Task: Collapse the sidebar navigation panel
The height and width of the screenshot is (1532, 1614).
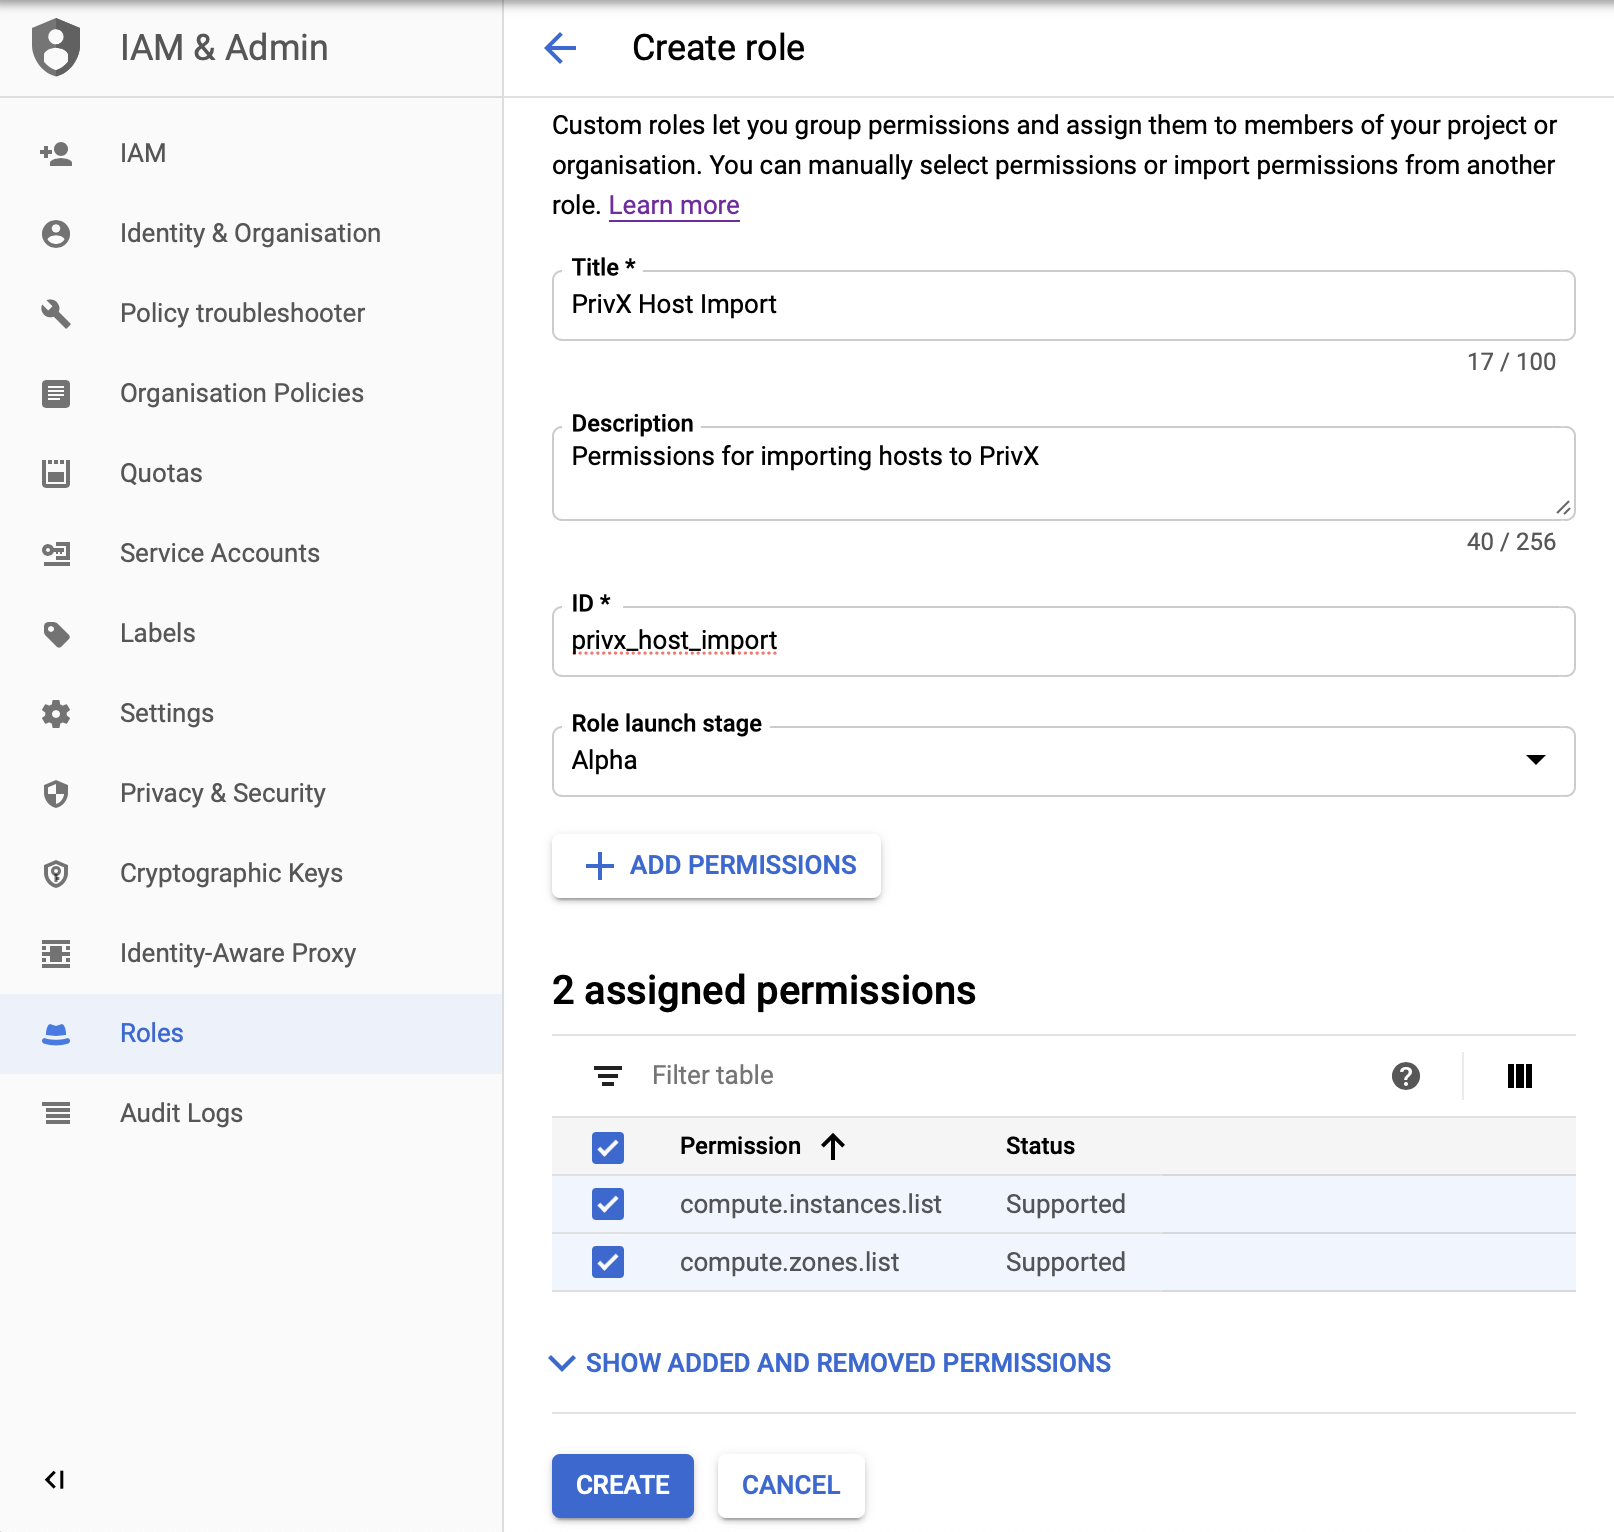Action: (x=55, y=1480)
